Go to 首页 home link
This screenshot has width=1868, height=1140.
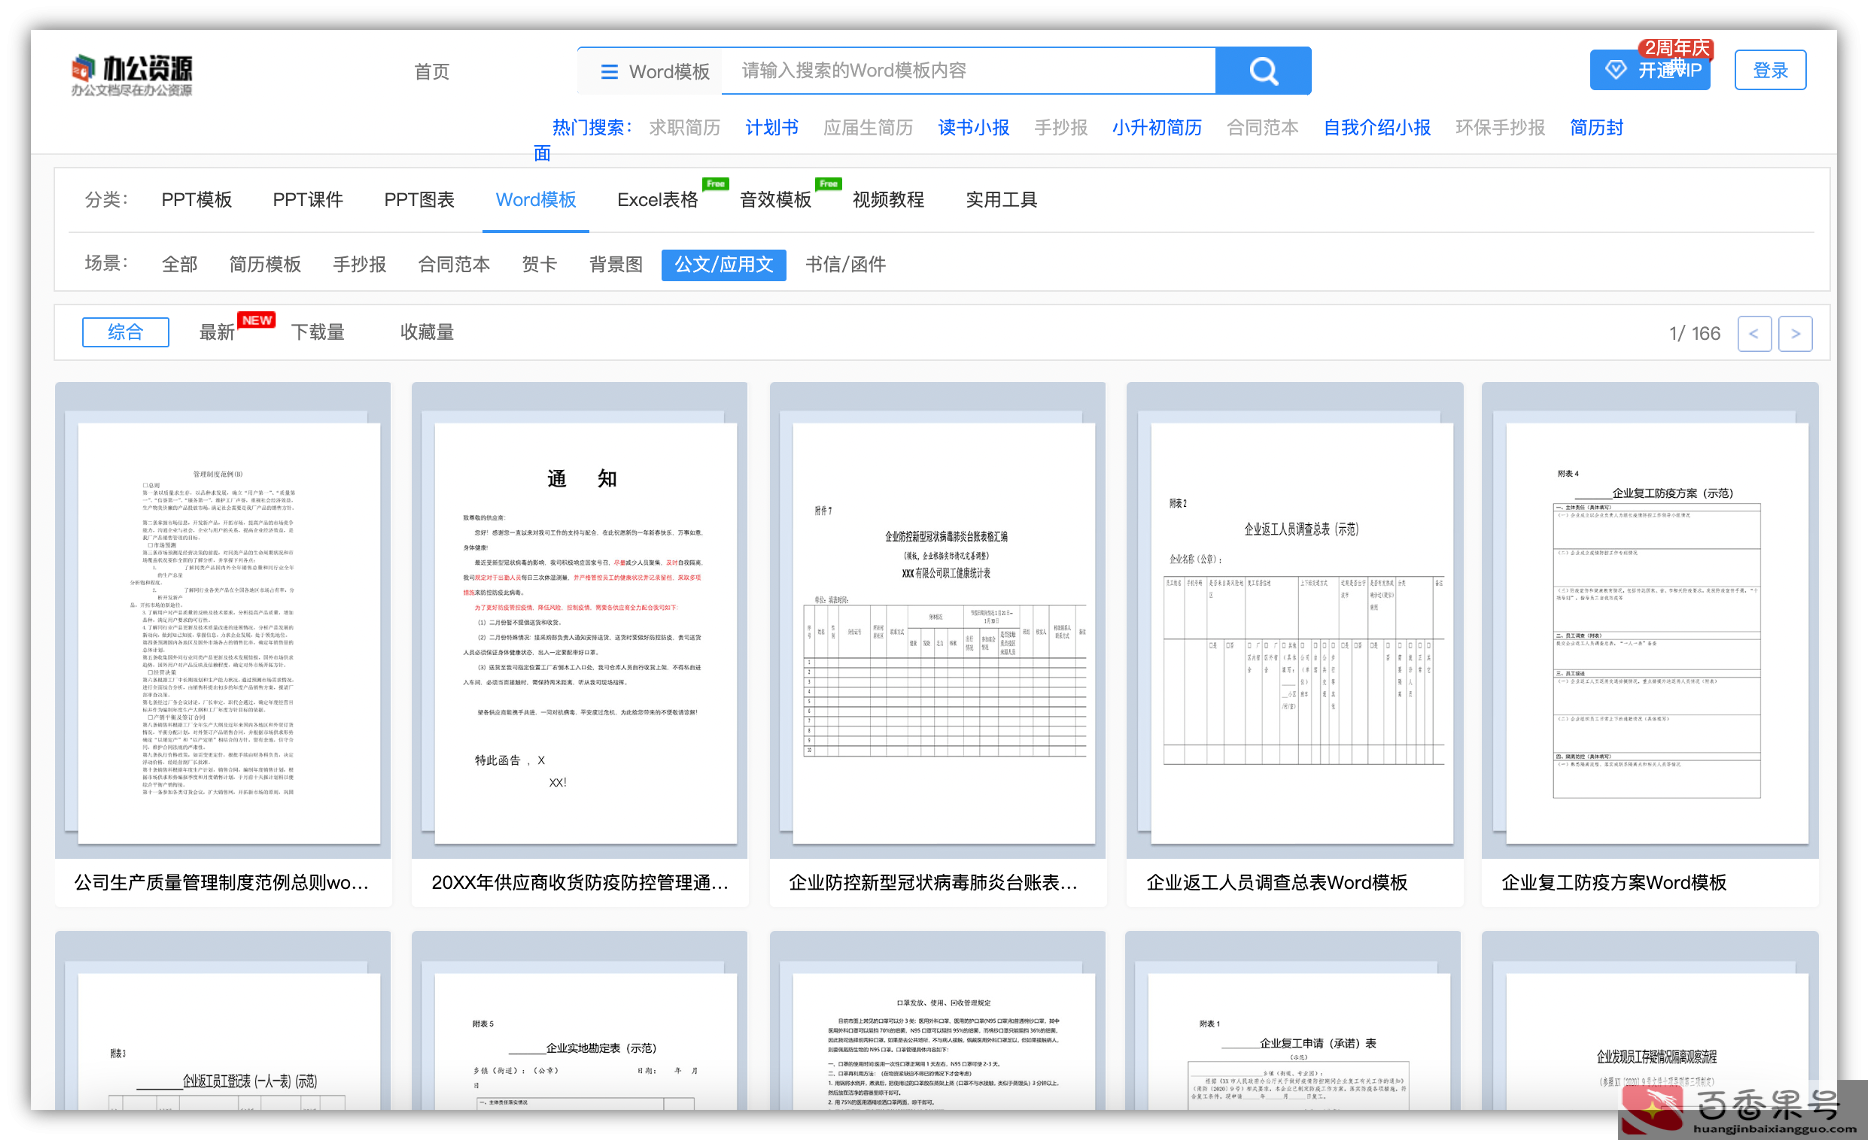click(x=432, y=72)
